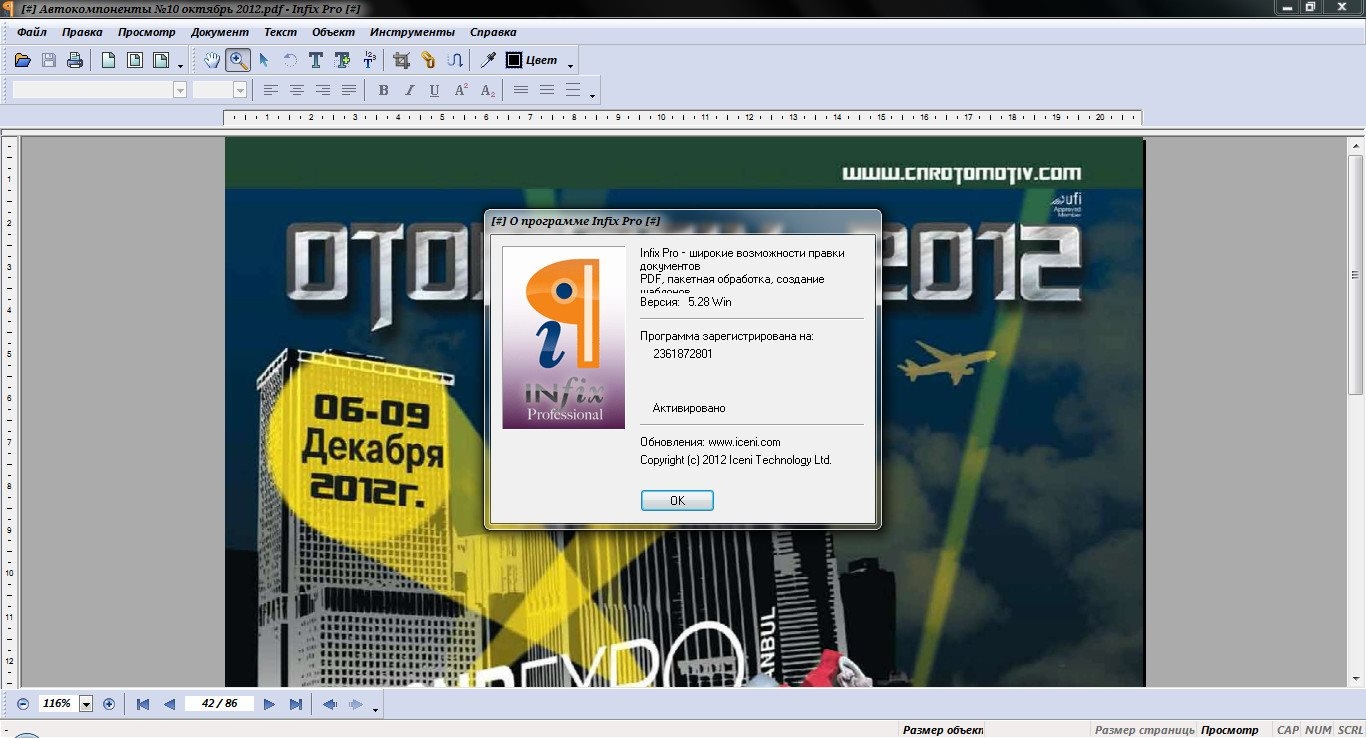The width and height of the screenshot is (1366, 738).
Task: Justify text alignment
Action: (x=349, y=90)
